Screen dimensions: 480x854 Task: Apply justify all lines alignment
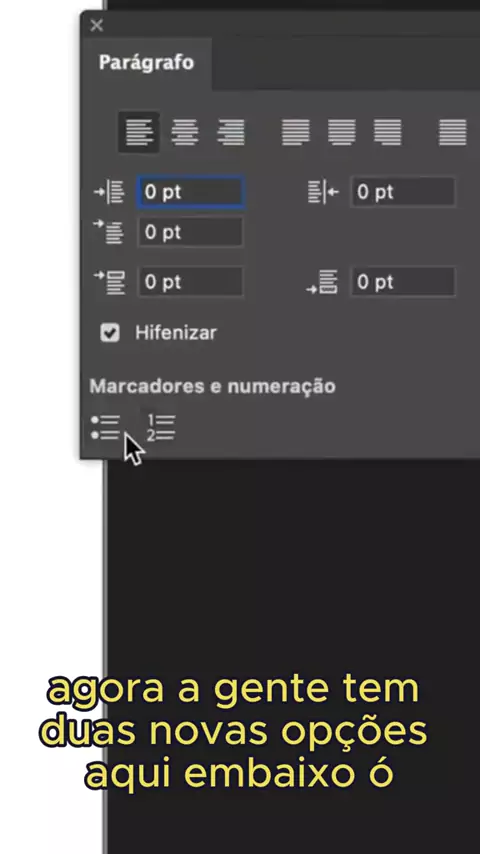[452, 132]
